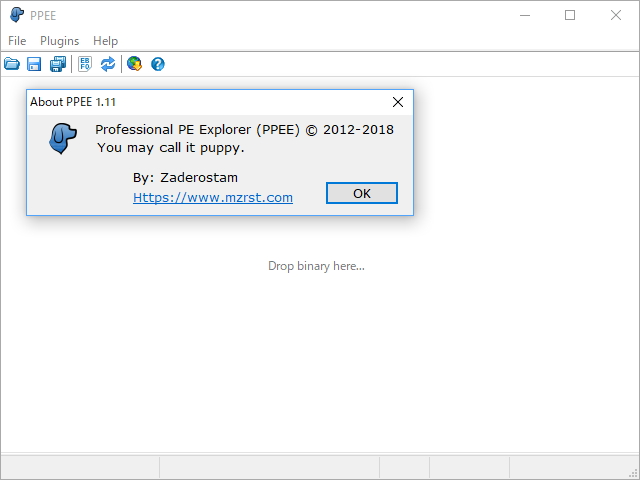Click the Save All toolbar icon
The height and width of the screenshot is (480, 640).
(x=58, y=64)
